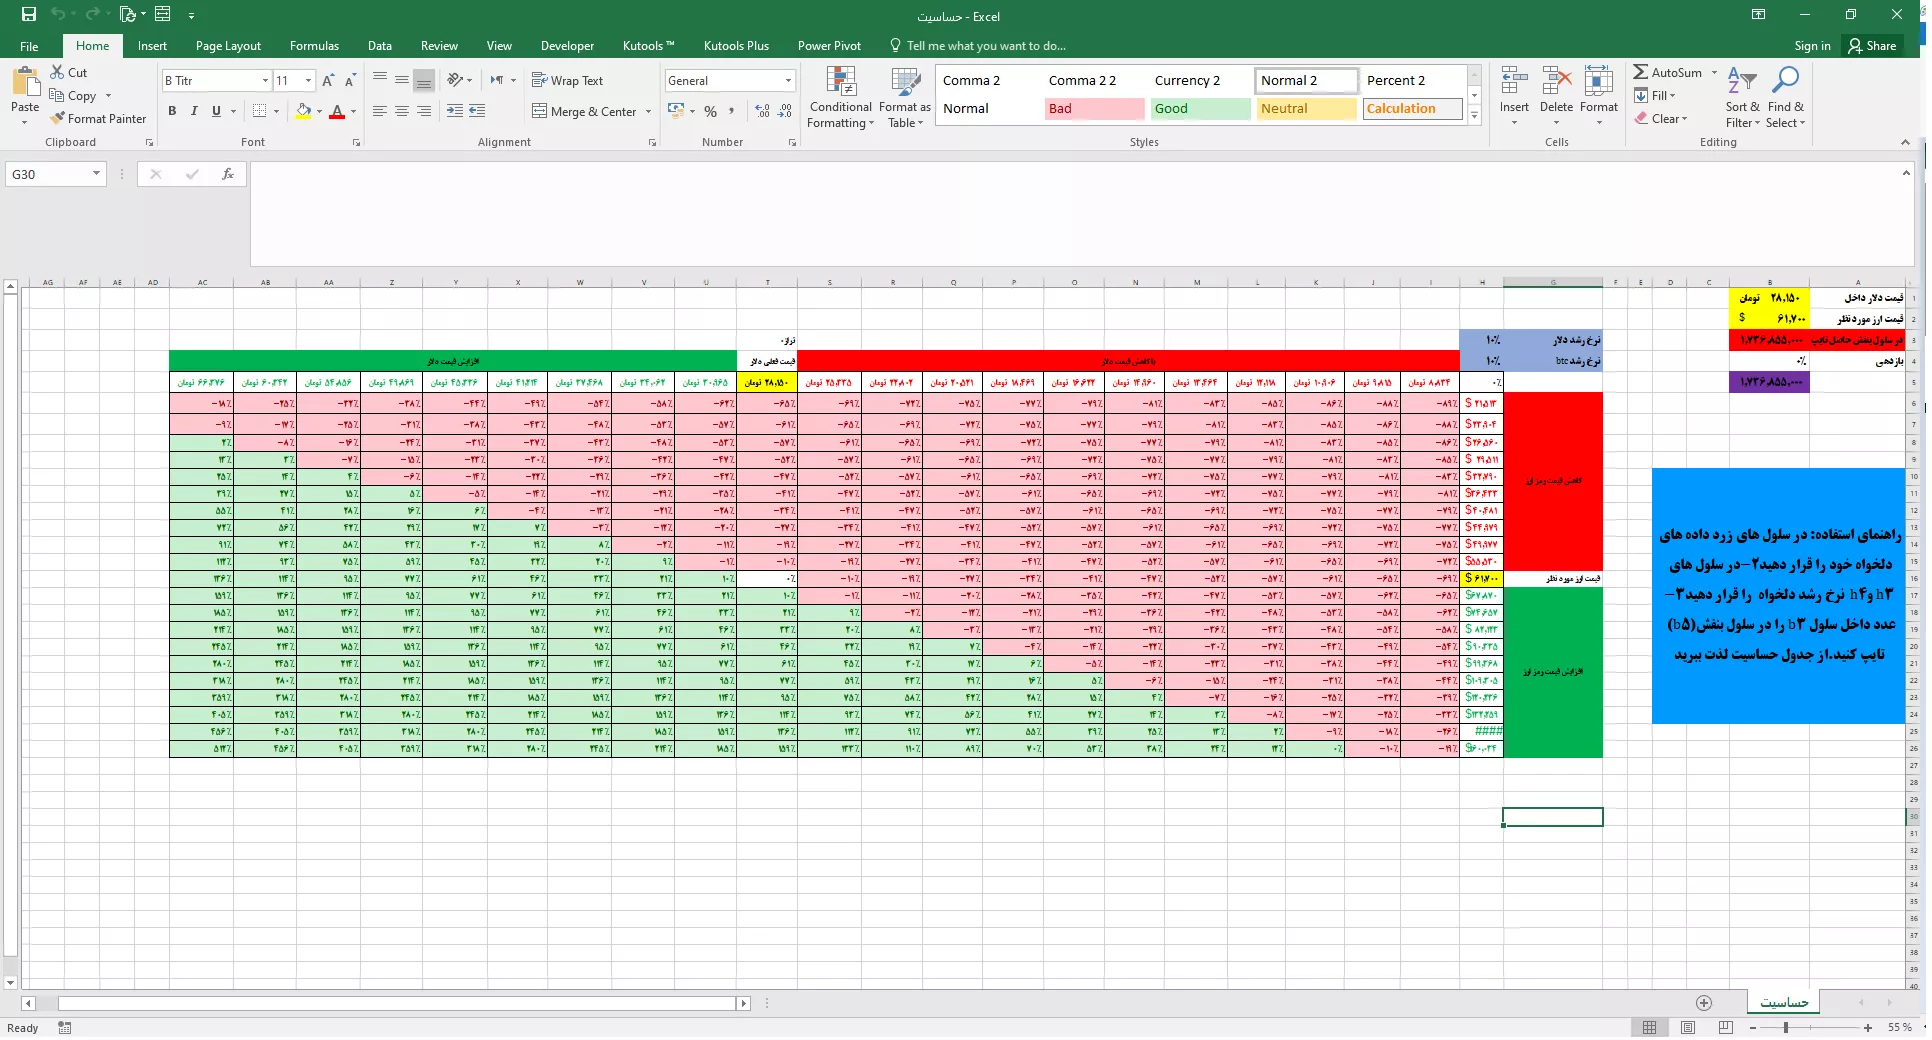Expand the Name Box dropdown arrow
1932x1040 pixels.
click(x=96, y=174)
